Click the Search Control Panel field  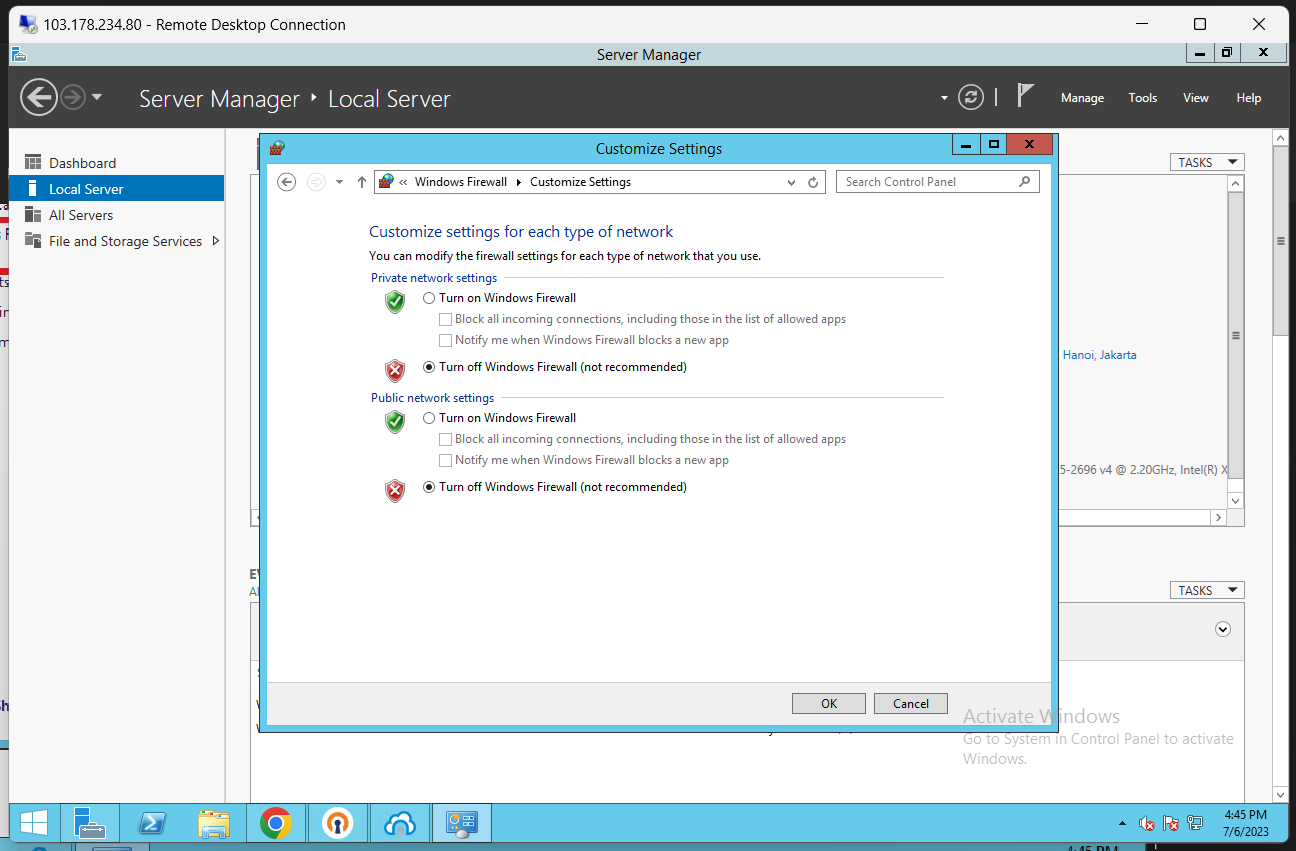(x=937, y=182)
